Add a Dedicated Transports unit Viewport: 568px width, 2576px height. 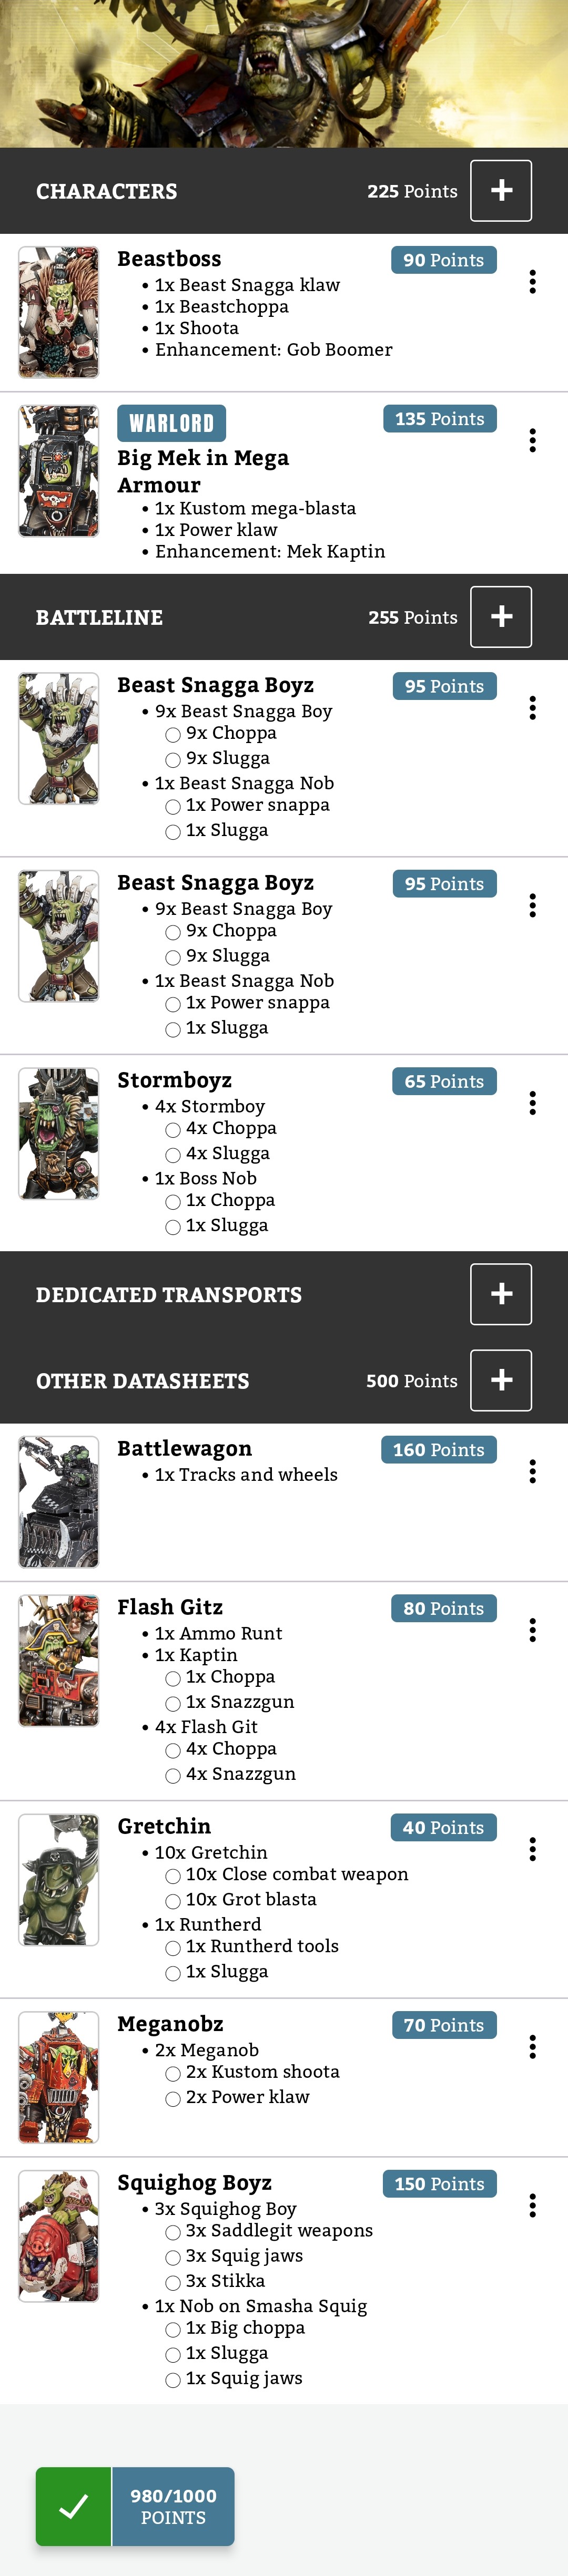[501, 1294]
